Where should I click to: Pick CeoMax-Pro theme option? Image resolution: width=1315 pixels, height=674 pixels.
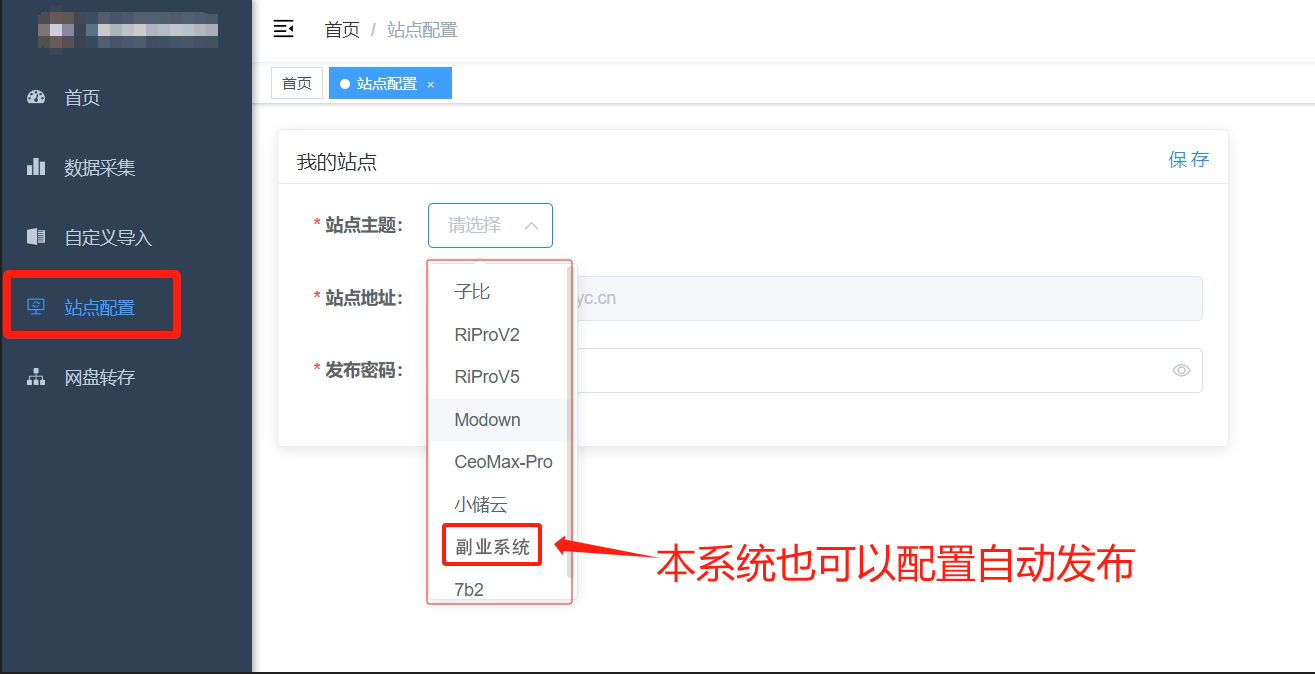point(503,462)
